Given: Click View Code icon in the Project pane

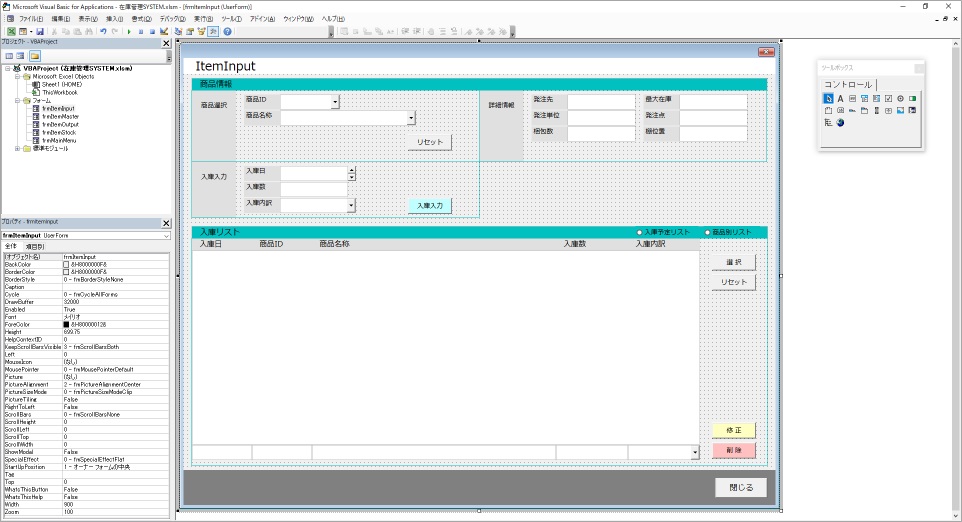Looking at the screenshot, I should [9, 56].
